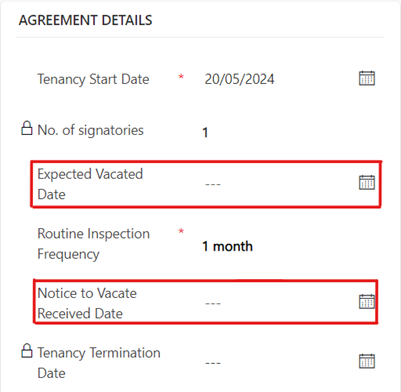Click the lock icon beside No. of signatories
Image resolution: width=401 pixels, height=392 pixels.
click(27, 128)
